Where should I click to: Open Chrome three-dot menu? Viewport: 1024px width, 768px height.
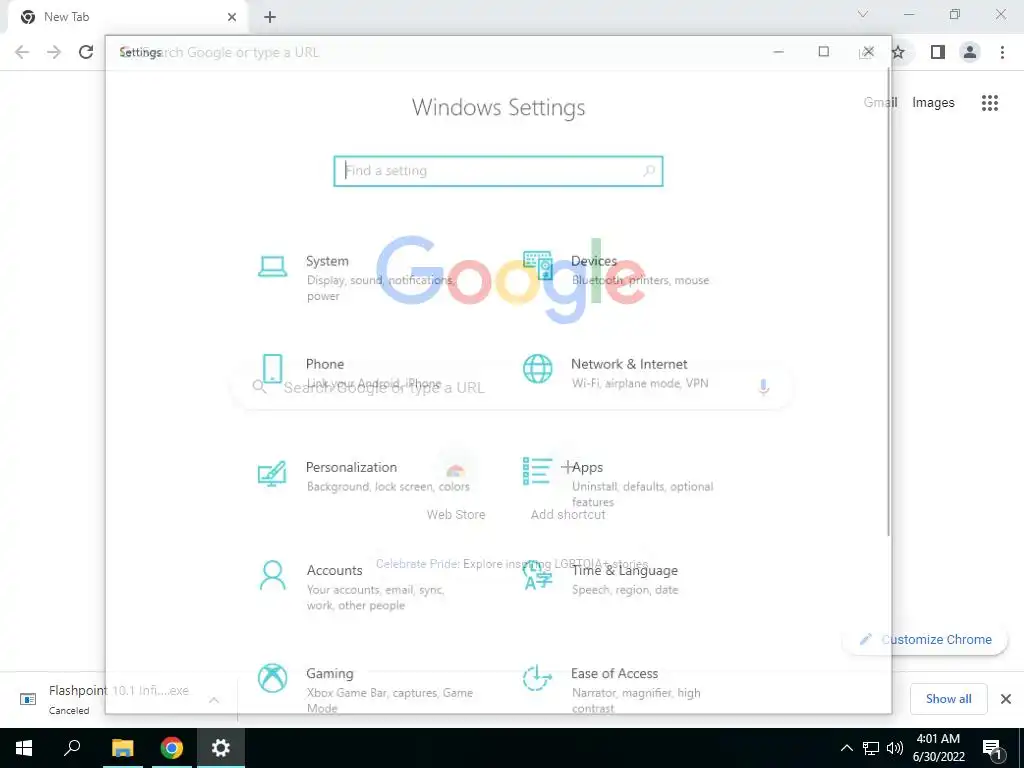point(1002,52)
